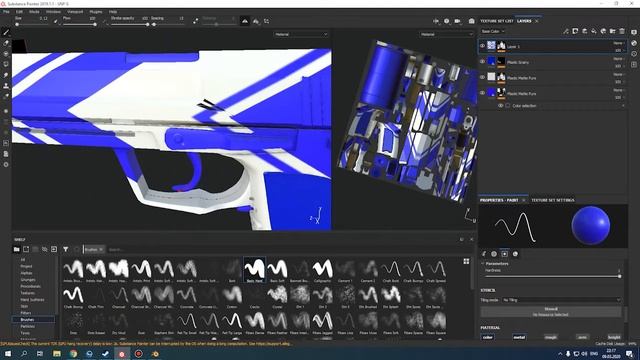Select the Material Picker tool in left toolbar
Image resolution: width=640 pixels, height=360 pixels.
[6, 96]
